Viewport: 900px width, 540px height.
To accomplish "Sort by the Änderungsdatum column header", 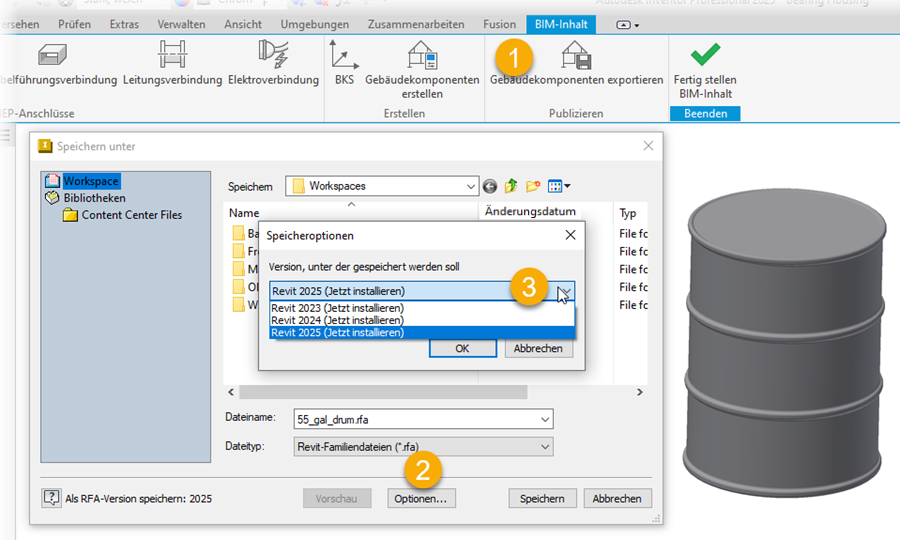I will tap(530, 211).
